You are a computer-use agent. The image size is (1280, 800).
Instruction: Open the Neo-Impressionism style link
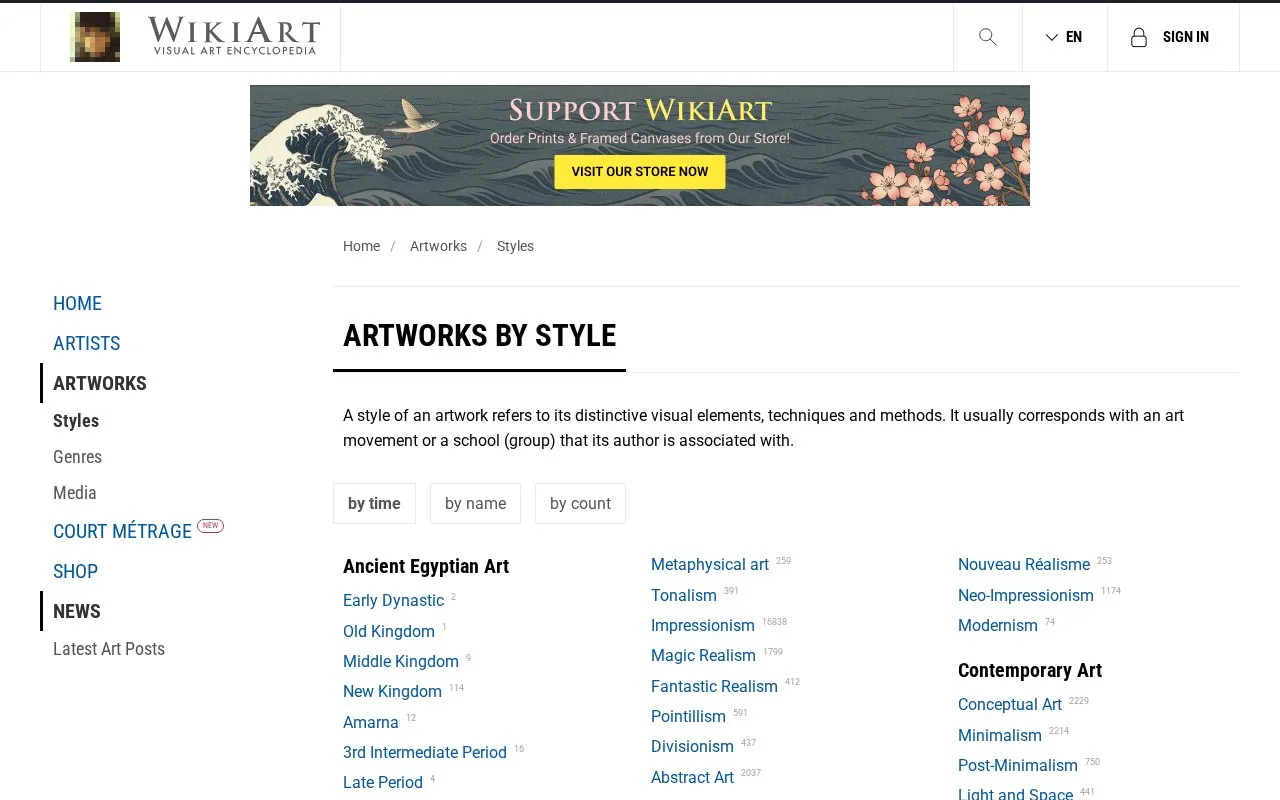[x=1026, y=595]
